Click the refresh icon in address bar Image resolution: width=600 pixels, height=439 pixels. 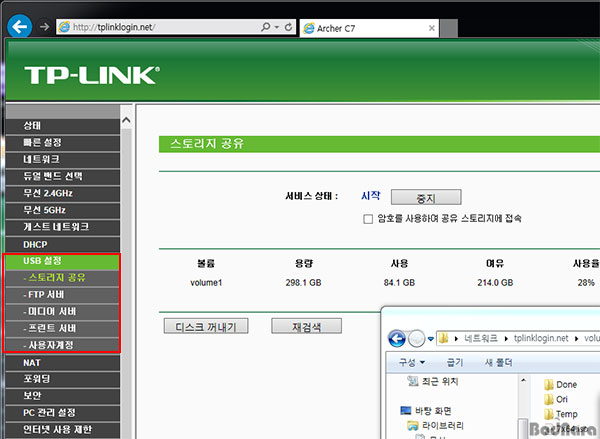click(289, 27)
